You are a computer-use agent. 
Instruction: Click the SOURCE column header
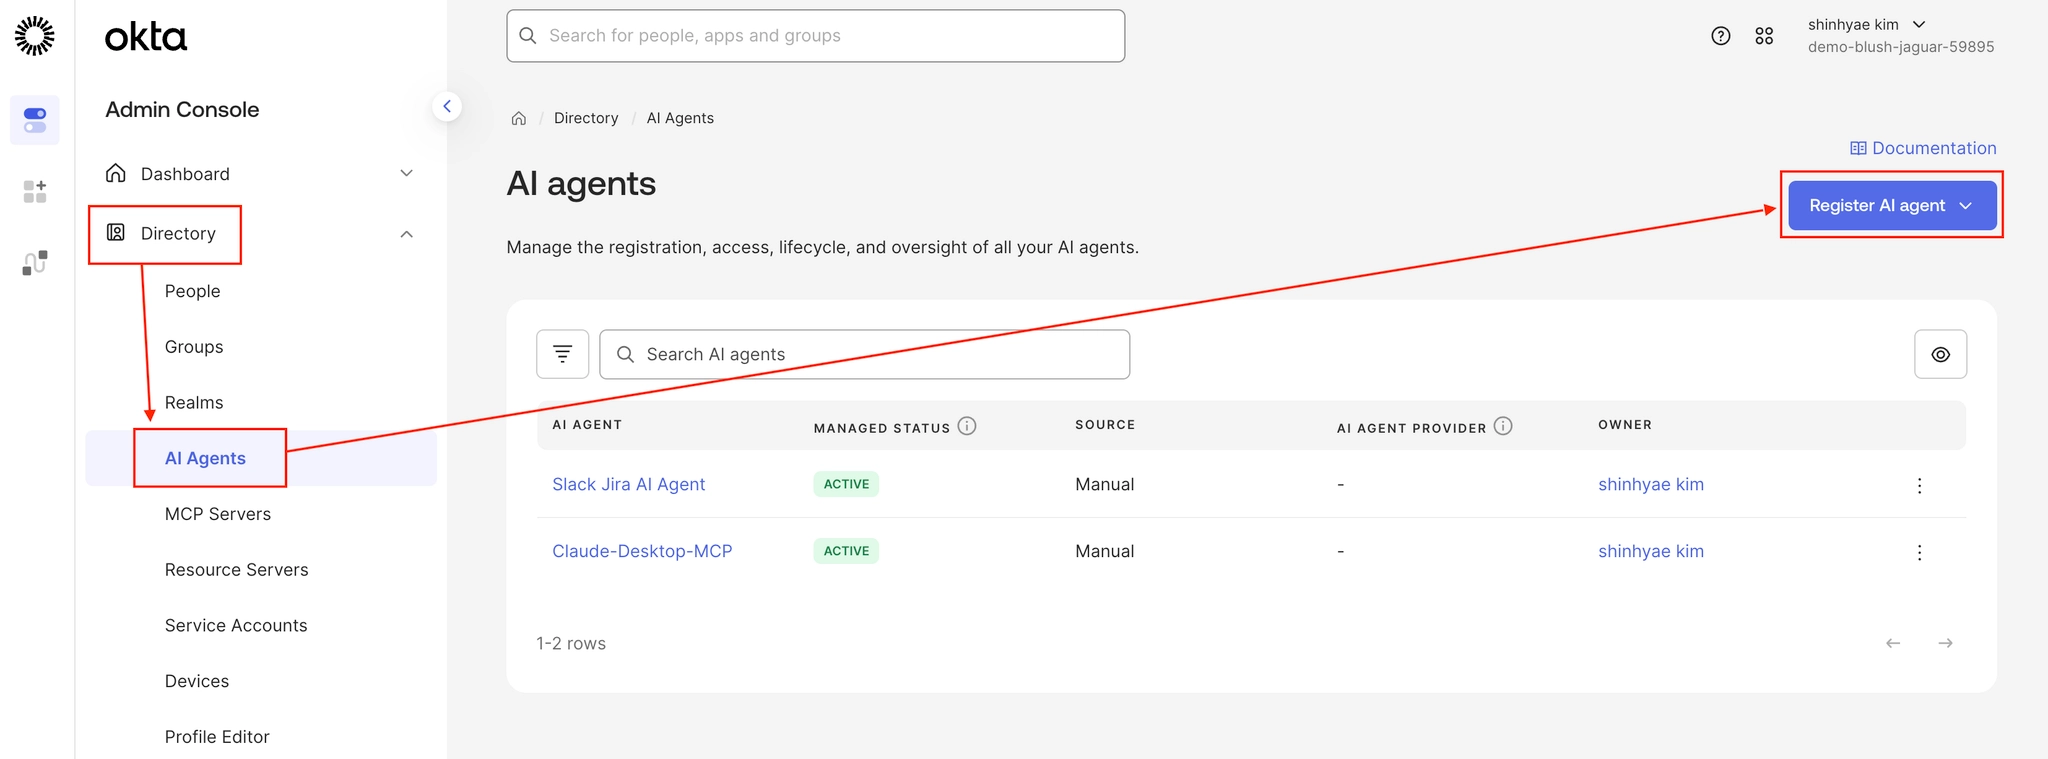click(x=1105, y=425)
